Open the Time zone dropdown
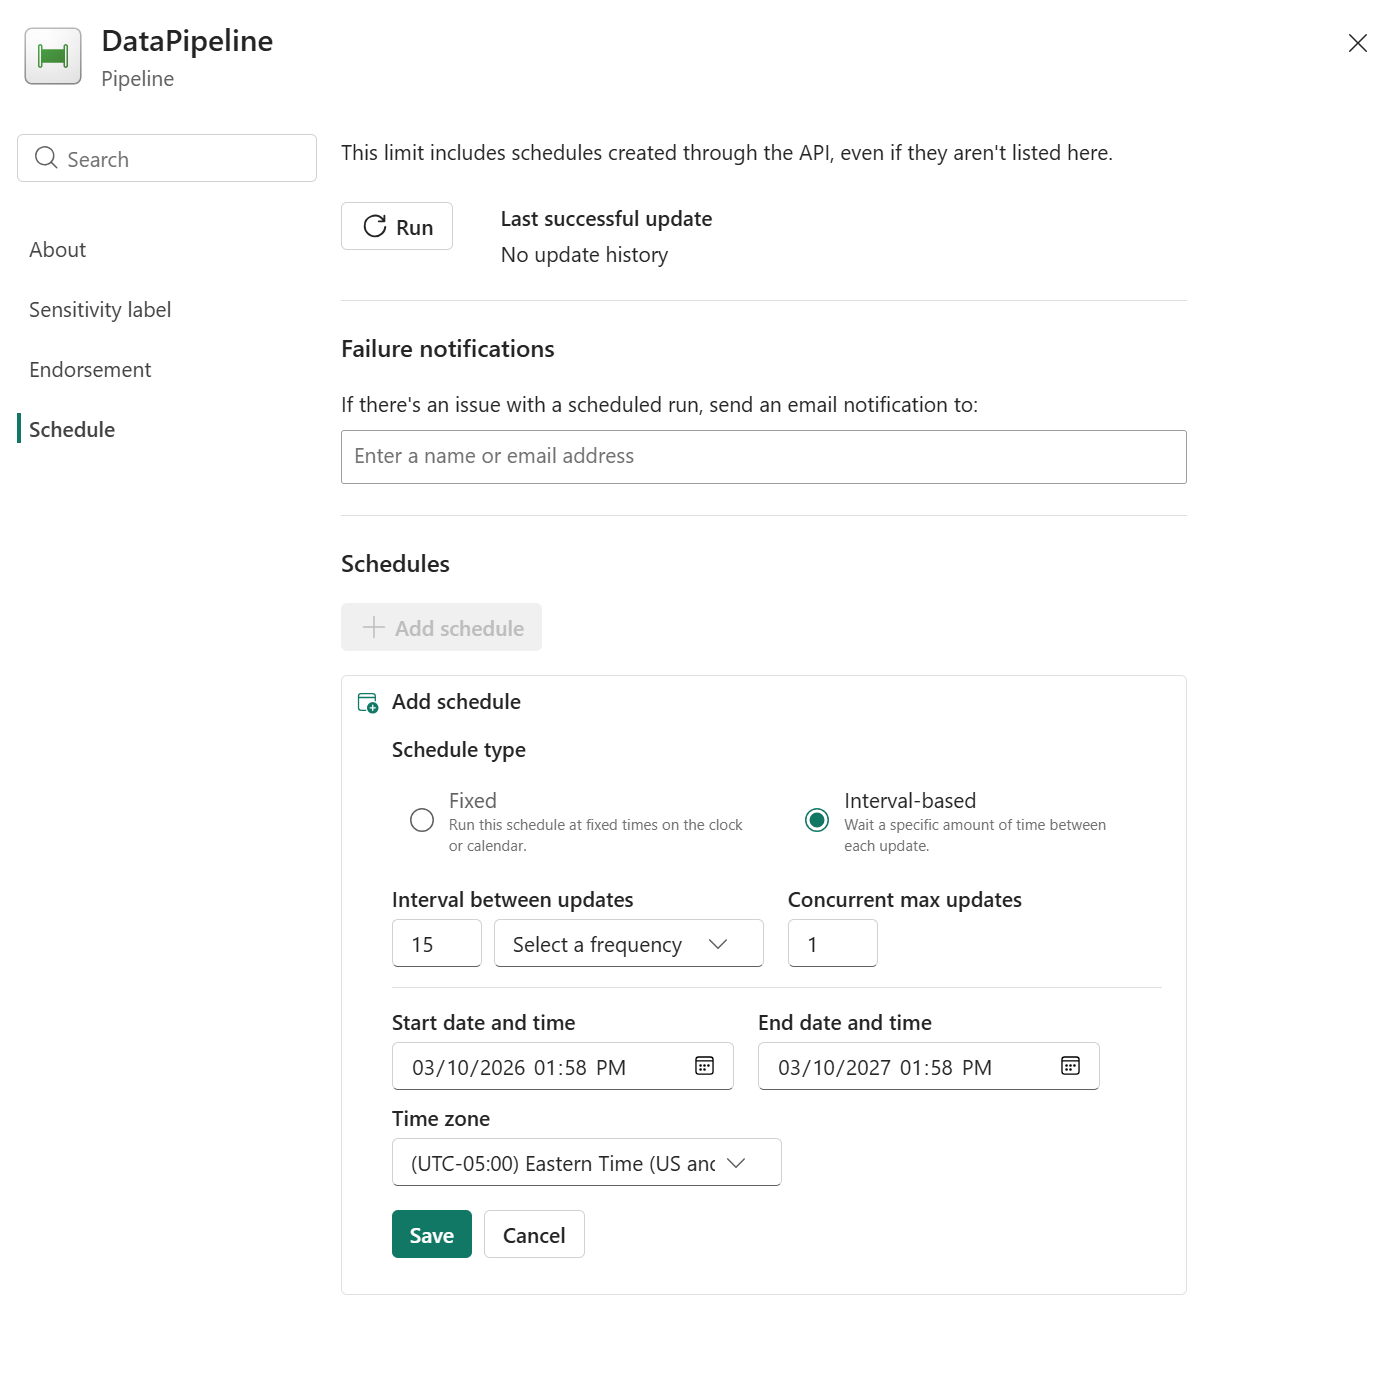This screenshot has width=1389, height=1380. [x=586, y=1162]
